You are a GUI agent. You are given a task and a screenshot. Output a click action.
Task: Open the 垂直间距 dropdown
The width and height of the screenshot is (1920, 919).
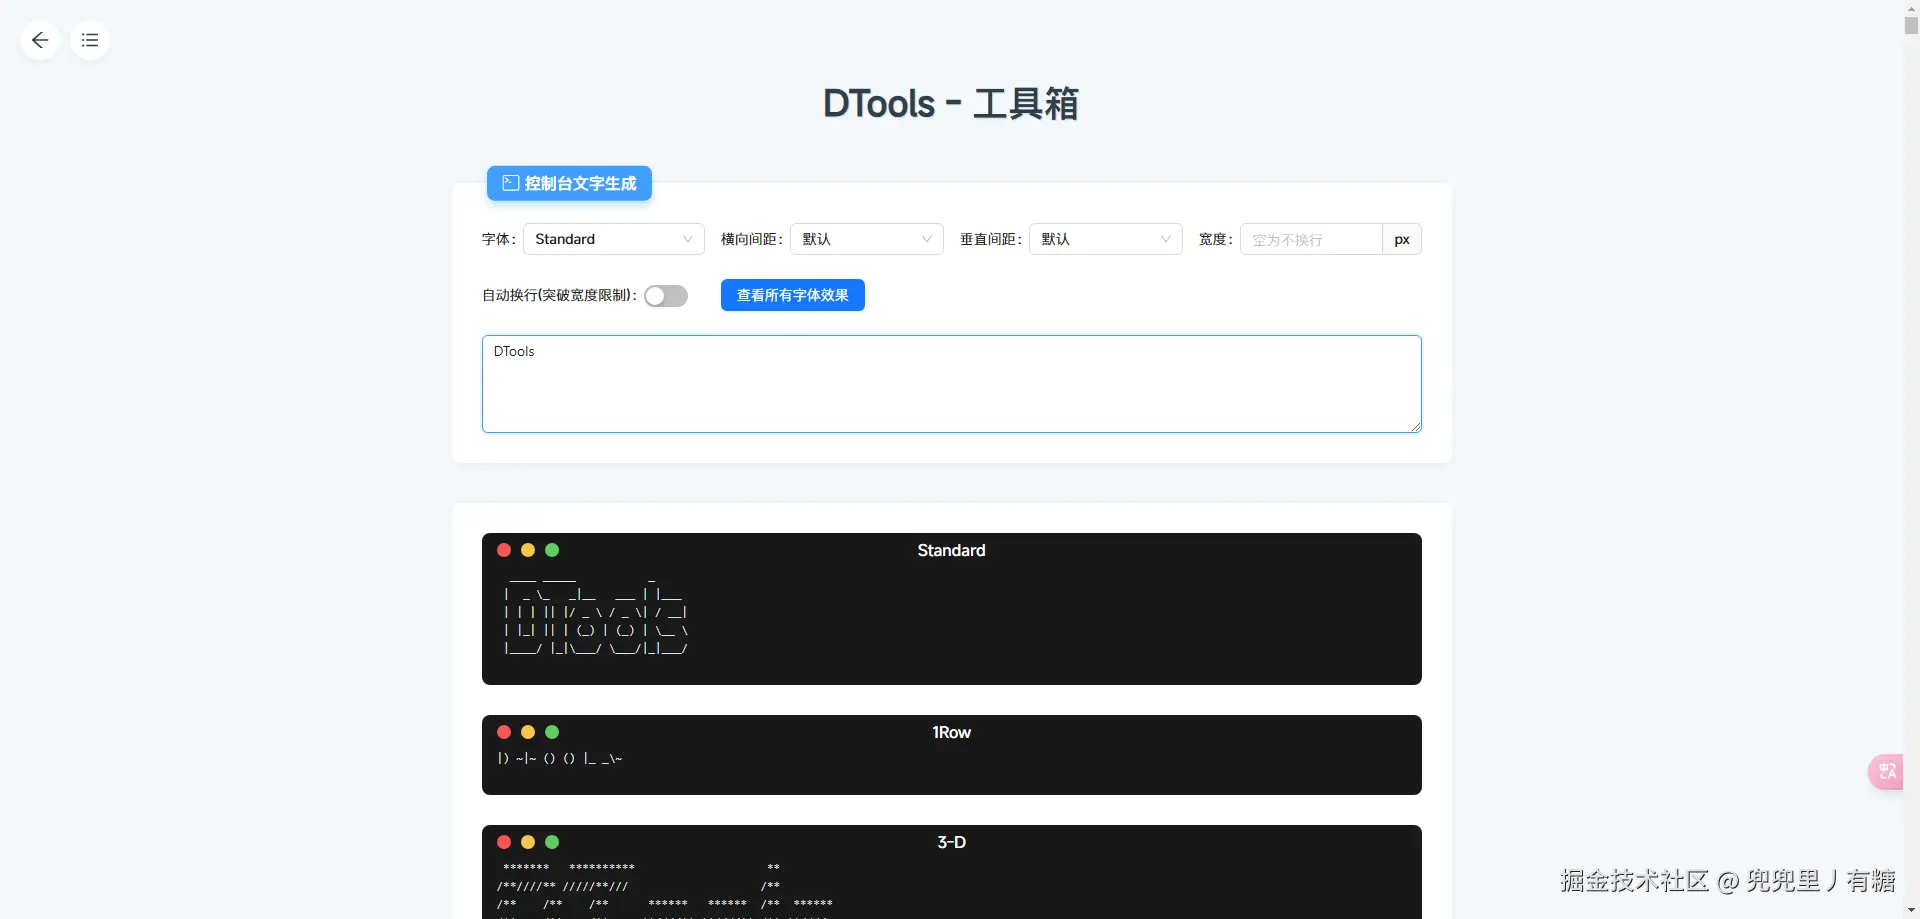[1106, 239]
